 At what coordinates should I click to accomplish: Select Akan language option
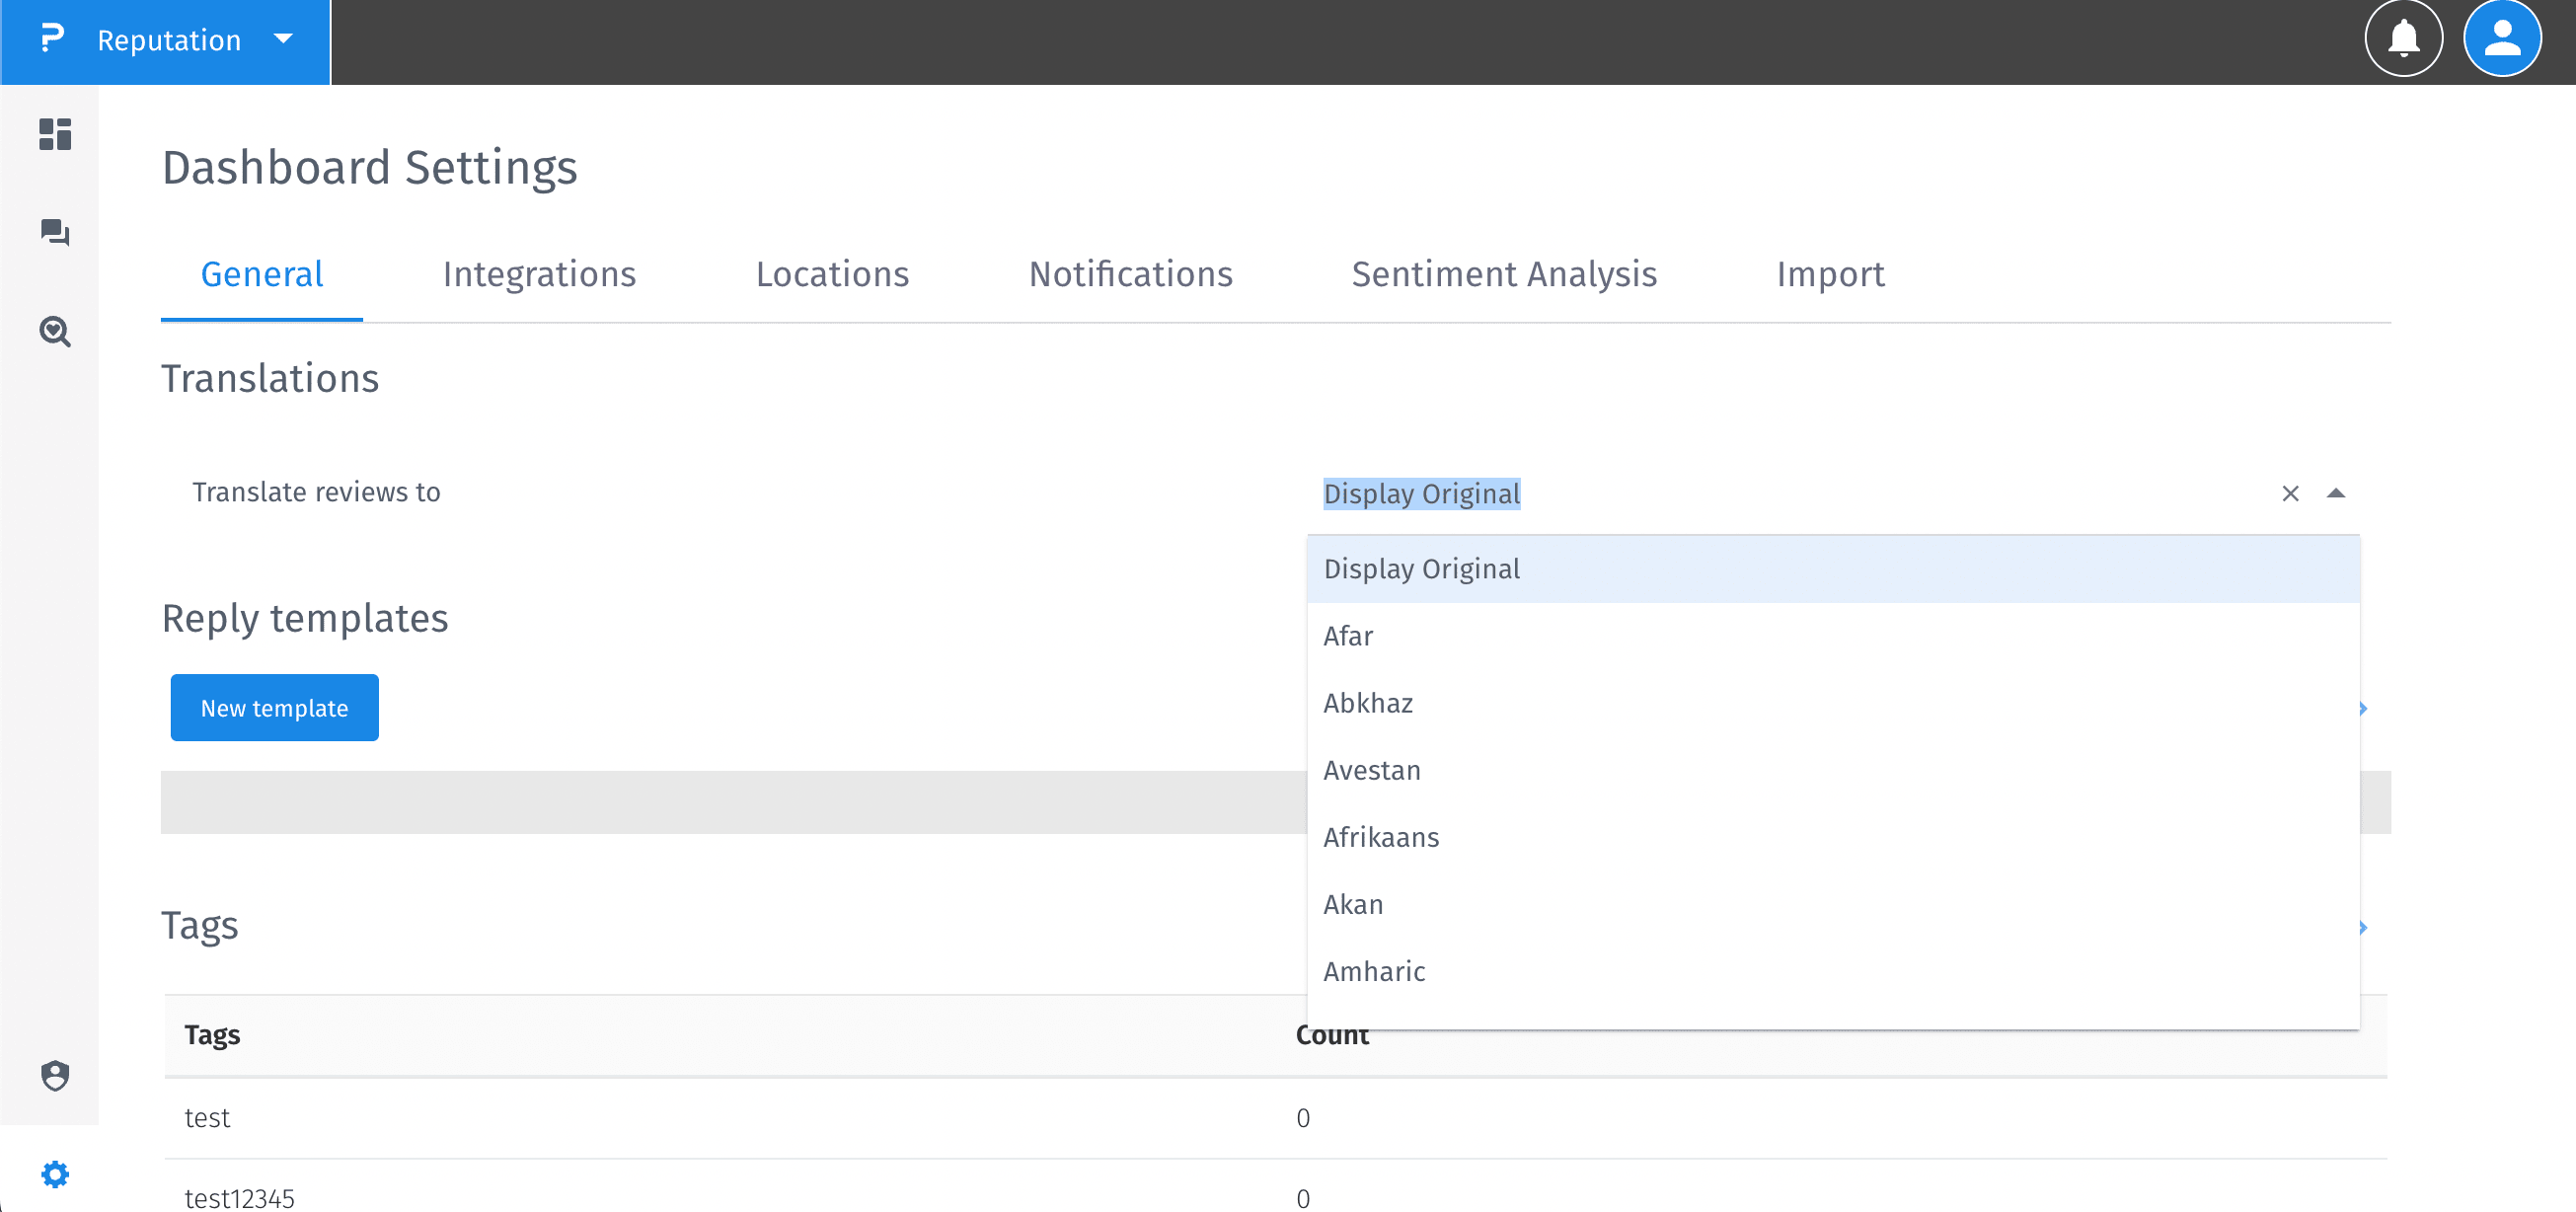[x=1832, y=904]
